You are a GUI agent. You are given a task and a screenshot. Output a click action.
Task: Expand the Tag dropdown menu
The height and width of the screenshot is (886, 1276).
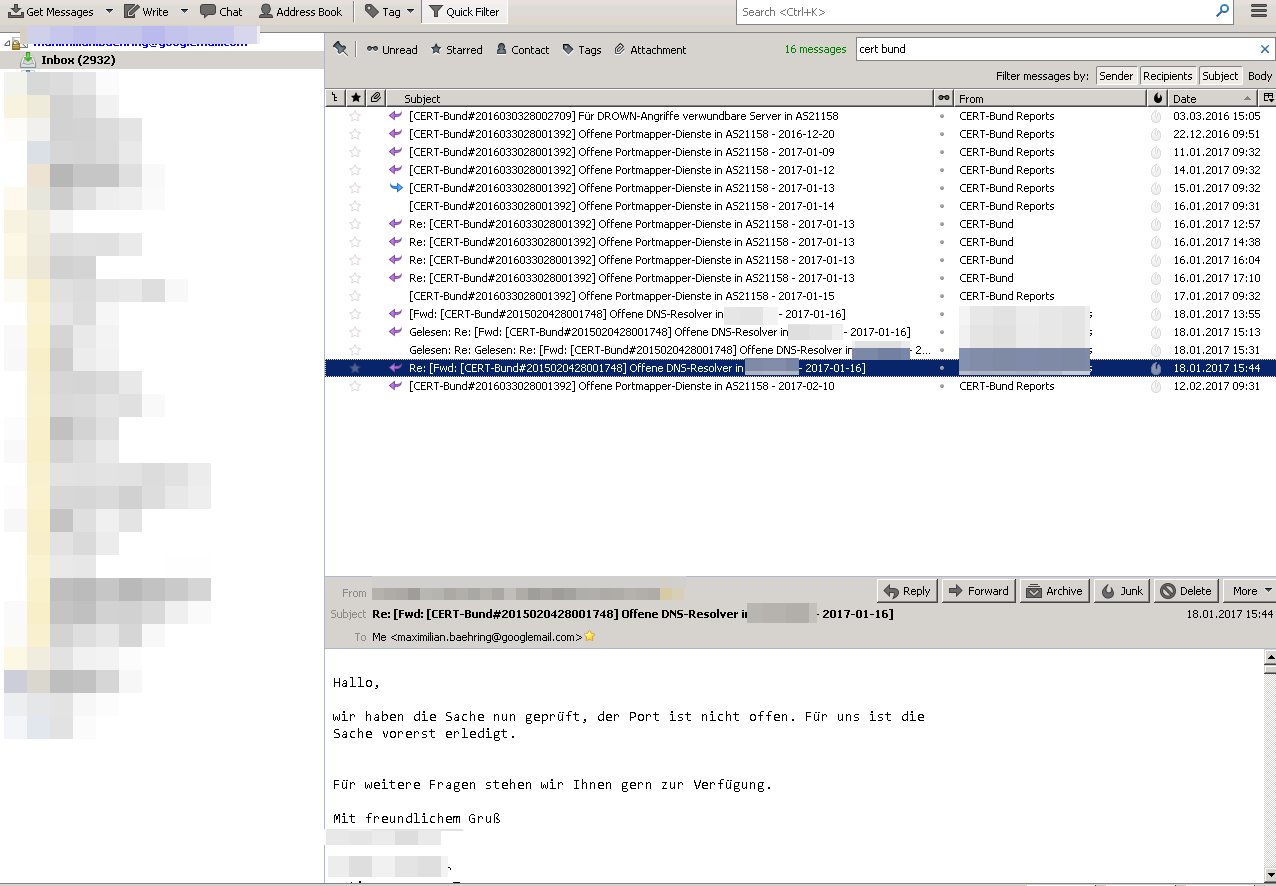[411, 12]
